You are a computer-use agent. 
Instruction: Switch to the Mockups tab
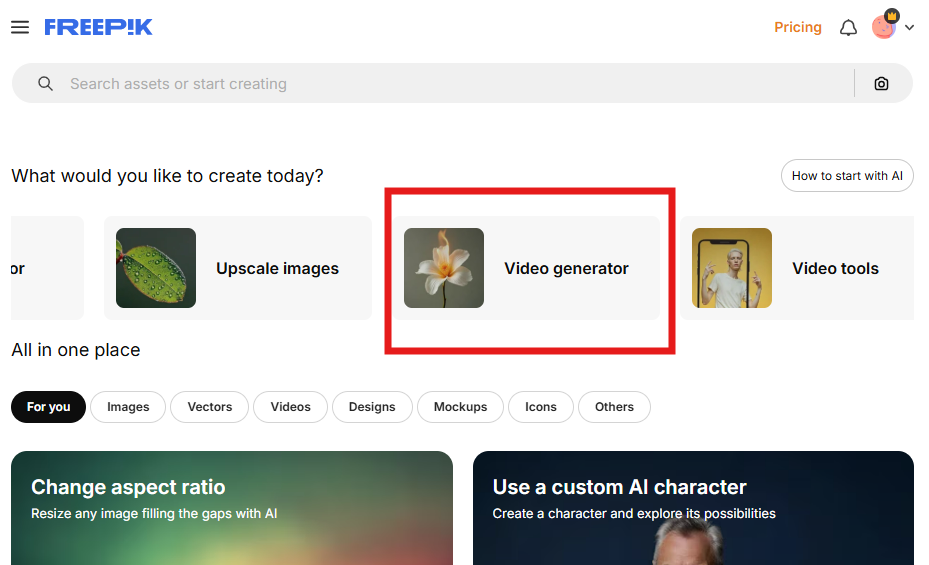[460, 407]
